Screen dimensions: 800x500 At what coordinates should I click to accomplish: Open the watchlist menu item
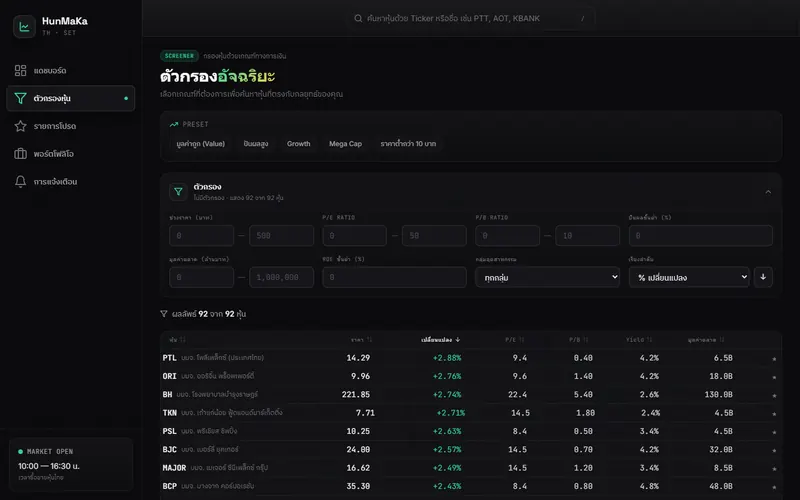pyautogui.click(x=71, y=126)
